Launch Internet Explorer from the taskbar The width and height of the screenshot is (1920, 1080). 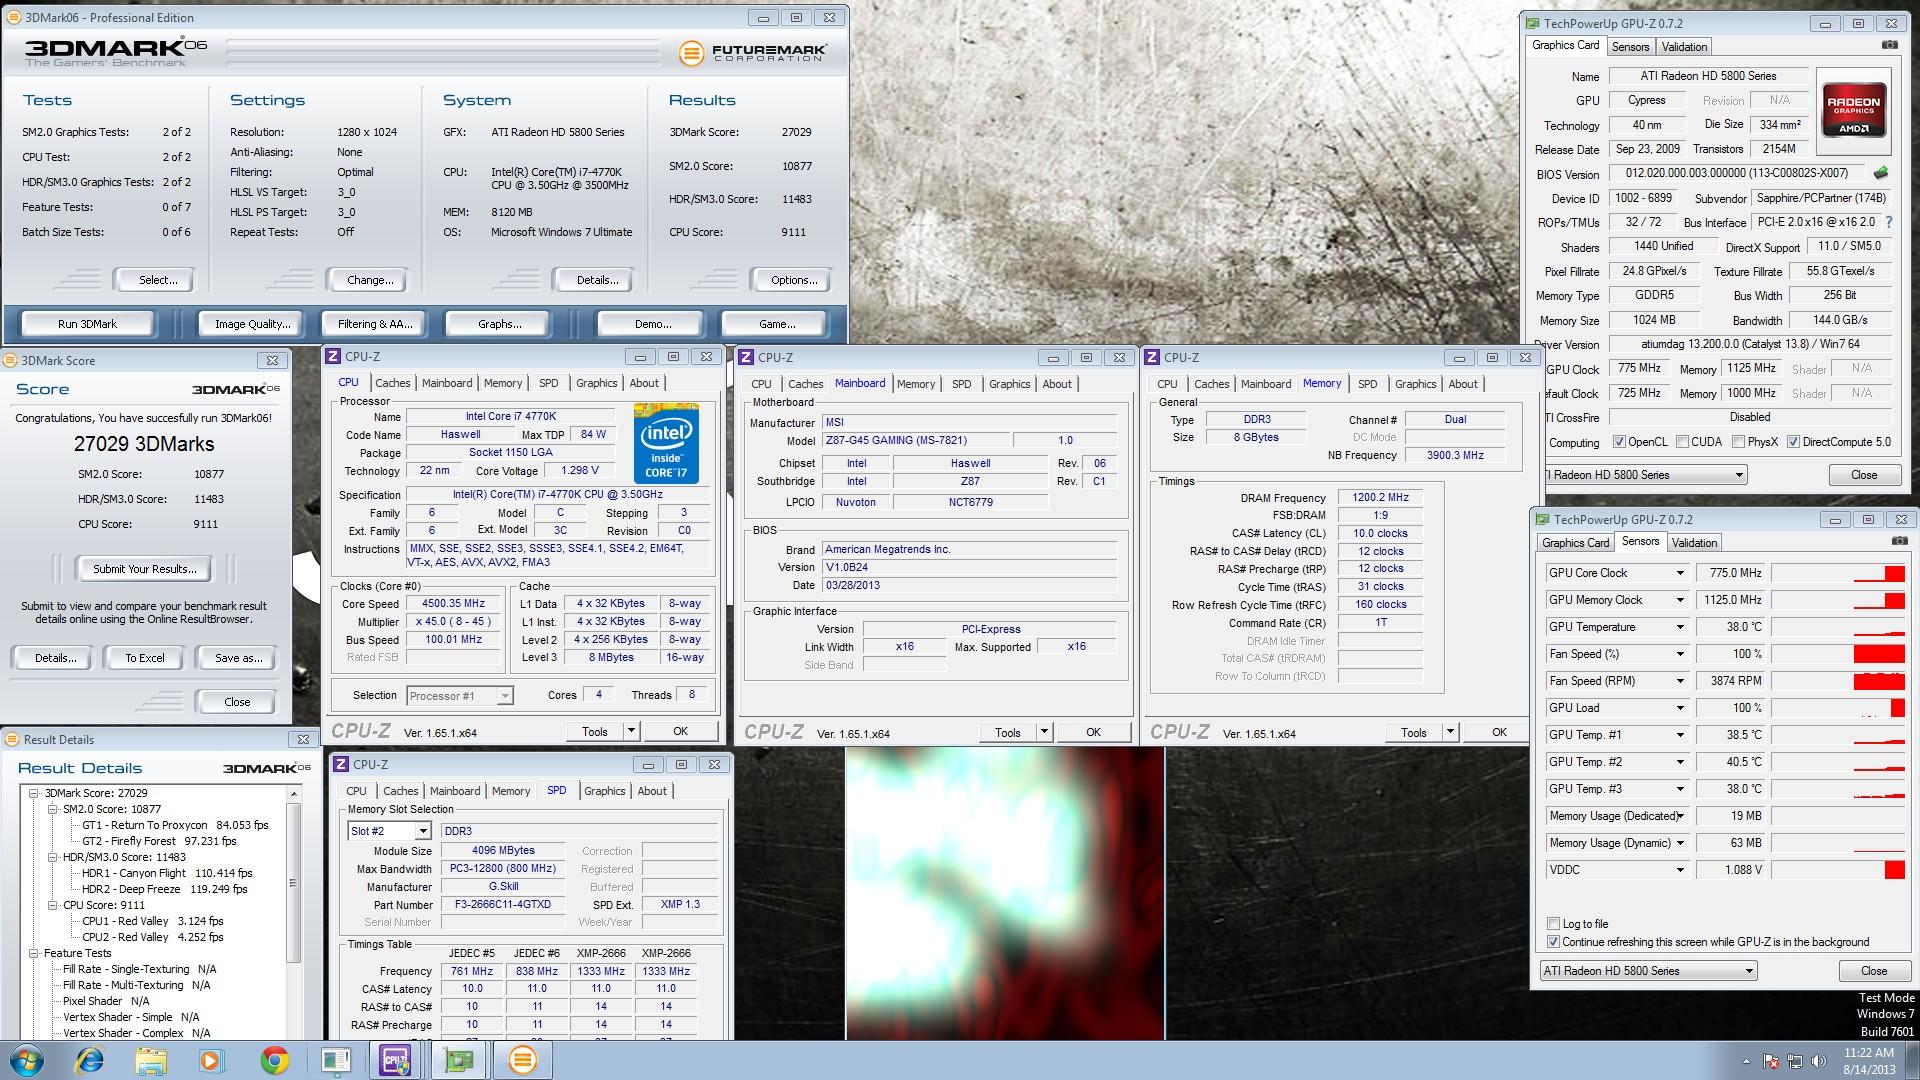click(89, 1060)
